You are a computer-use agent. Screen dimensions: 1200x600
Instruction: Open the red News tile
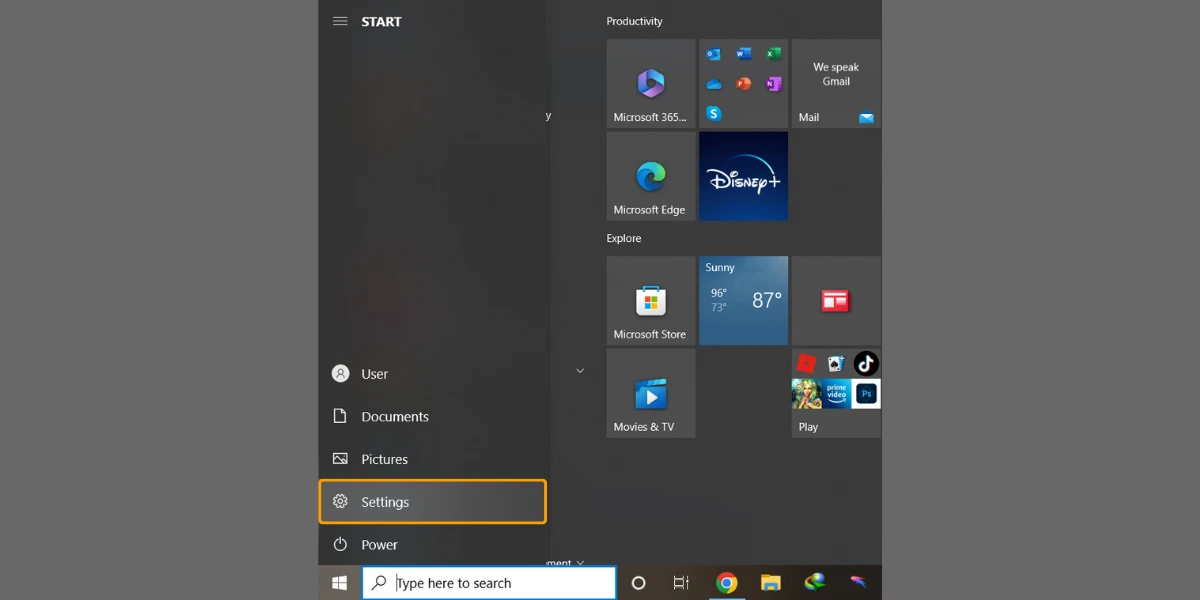click(x=836, y=300)
